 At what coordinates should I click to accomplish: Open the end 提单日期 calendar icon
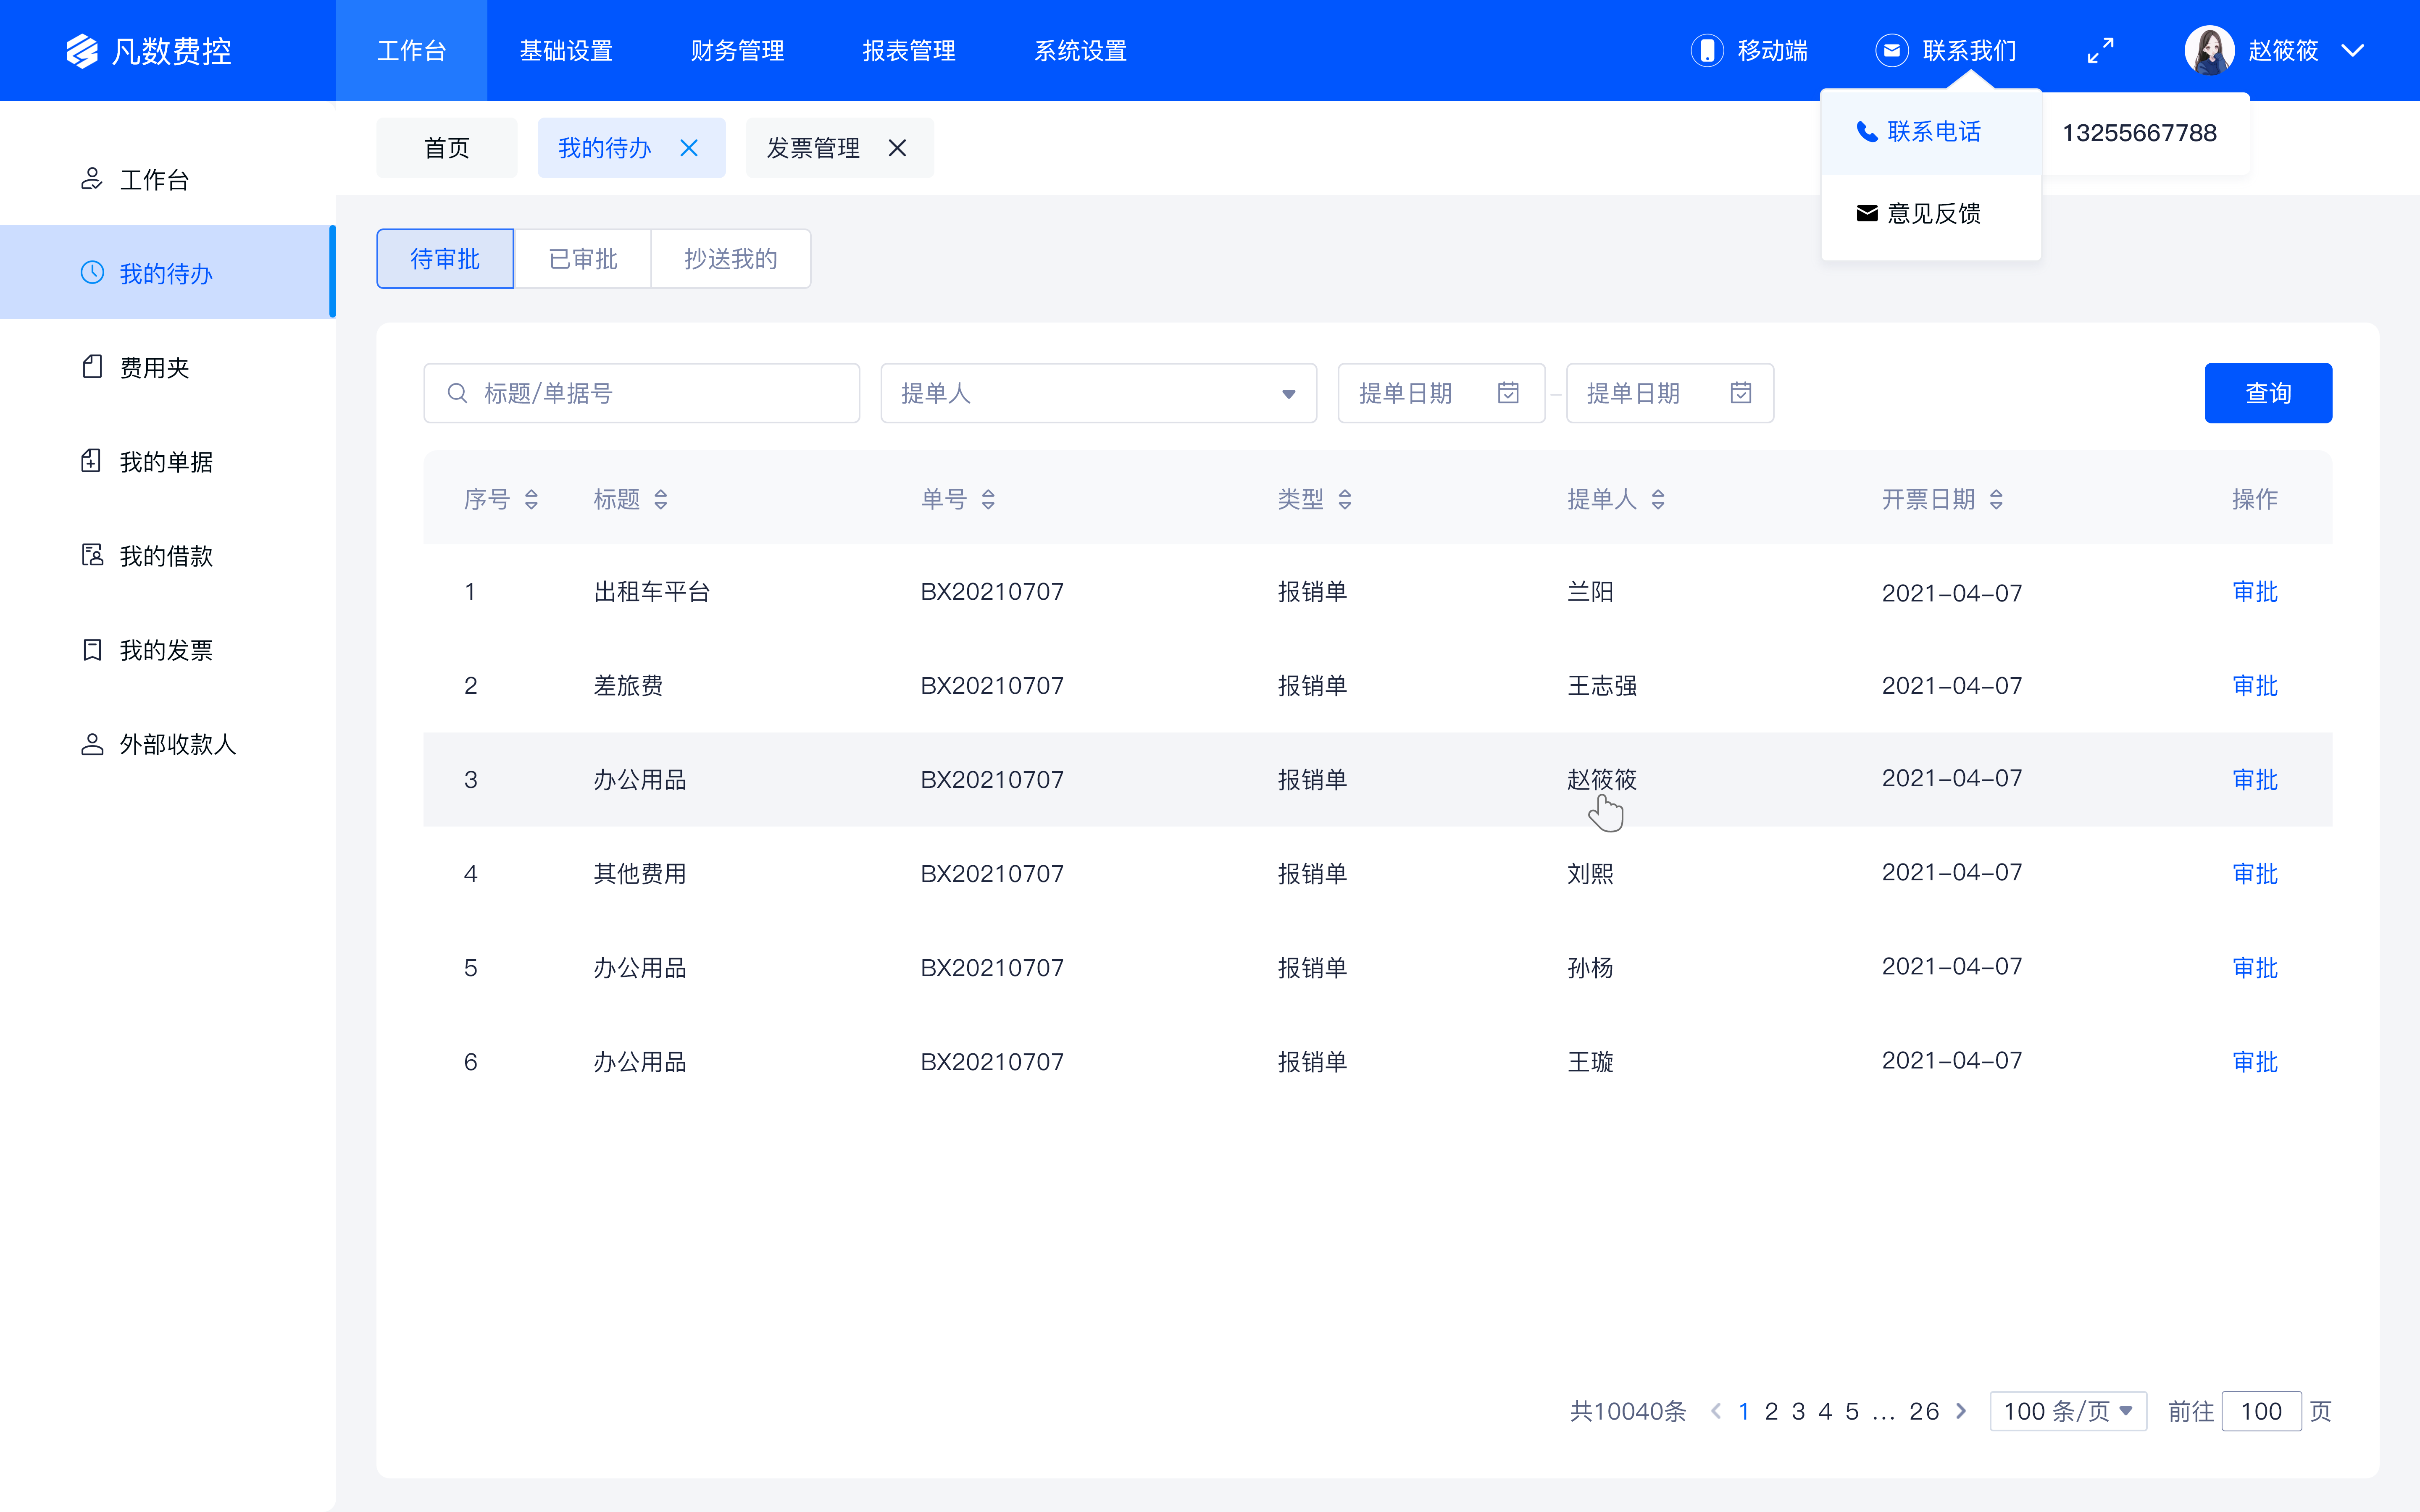pos(1741,393)
